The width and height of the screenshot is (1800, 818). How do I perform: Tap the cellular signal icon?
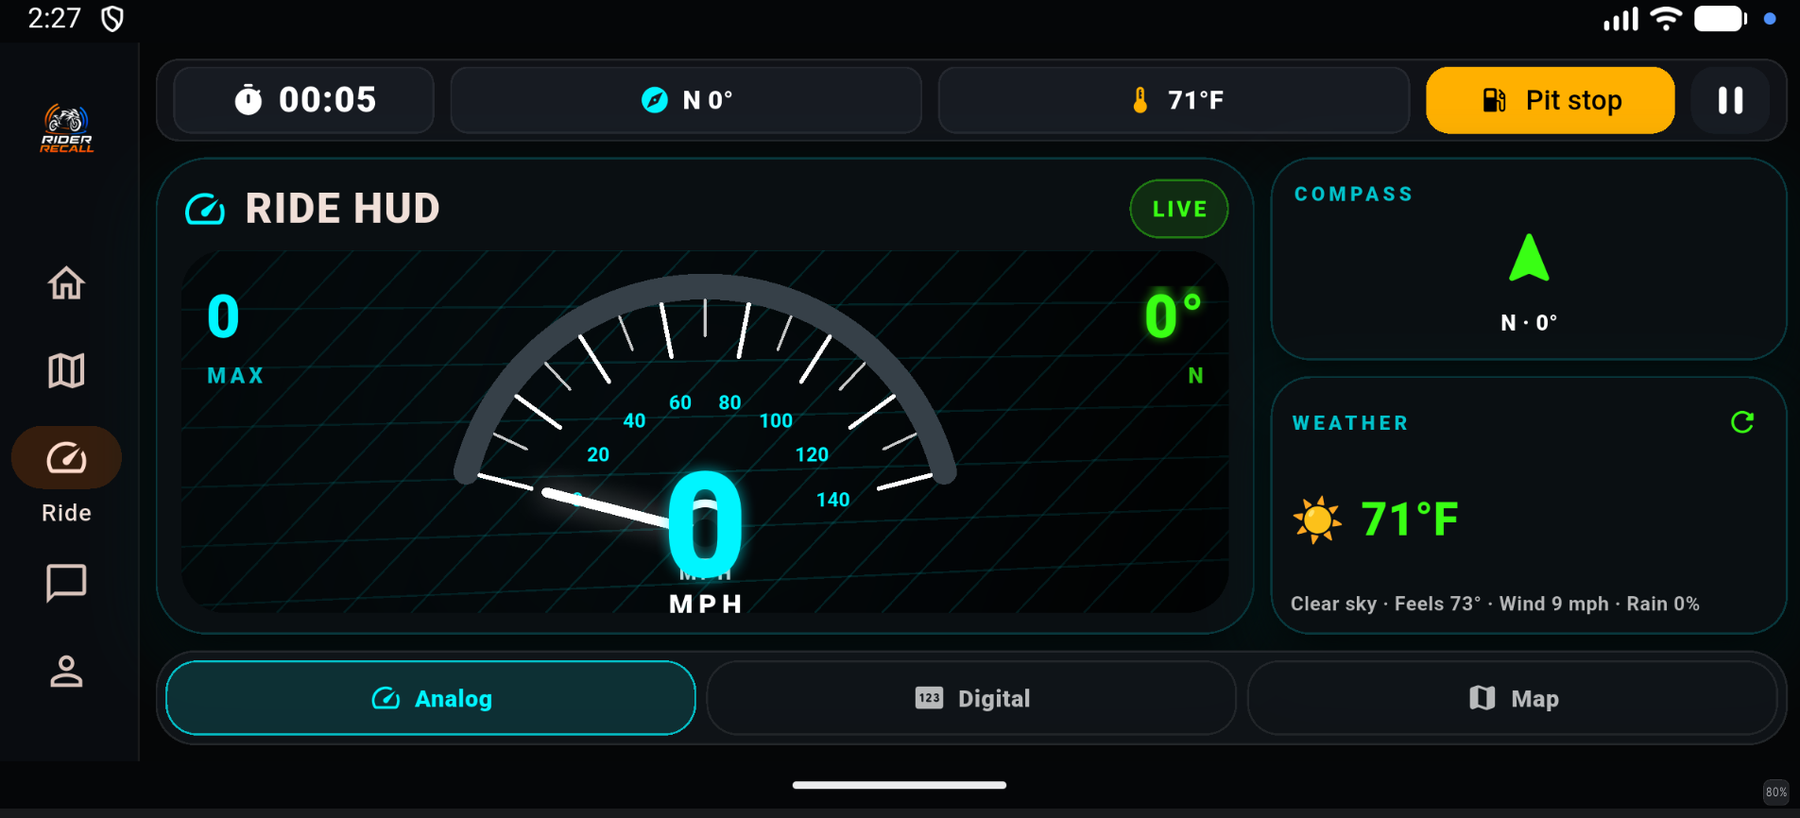coord(1621,19)
